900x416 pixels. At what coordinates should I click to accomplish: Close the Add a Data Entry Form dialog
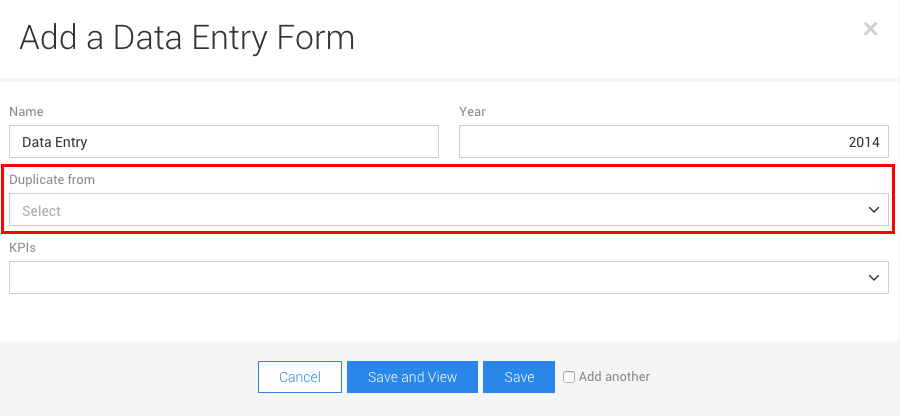[870, 29]
